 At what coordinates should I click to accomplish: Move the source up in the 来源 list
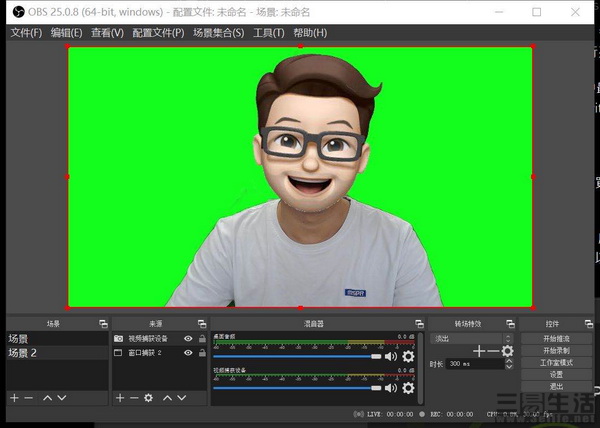tap(167, 398)
